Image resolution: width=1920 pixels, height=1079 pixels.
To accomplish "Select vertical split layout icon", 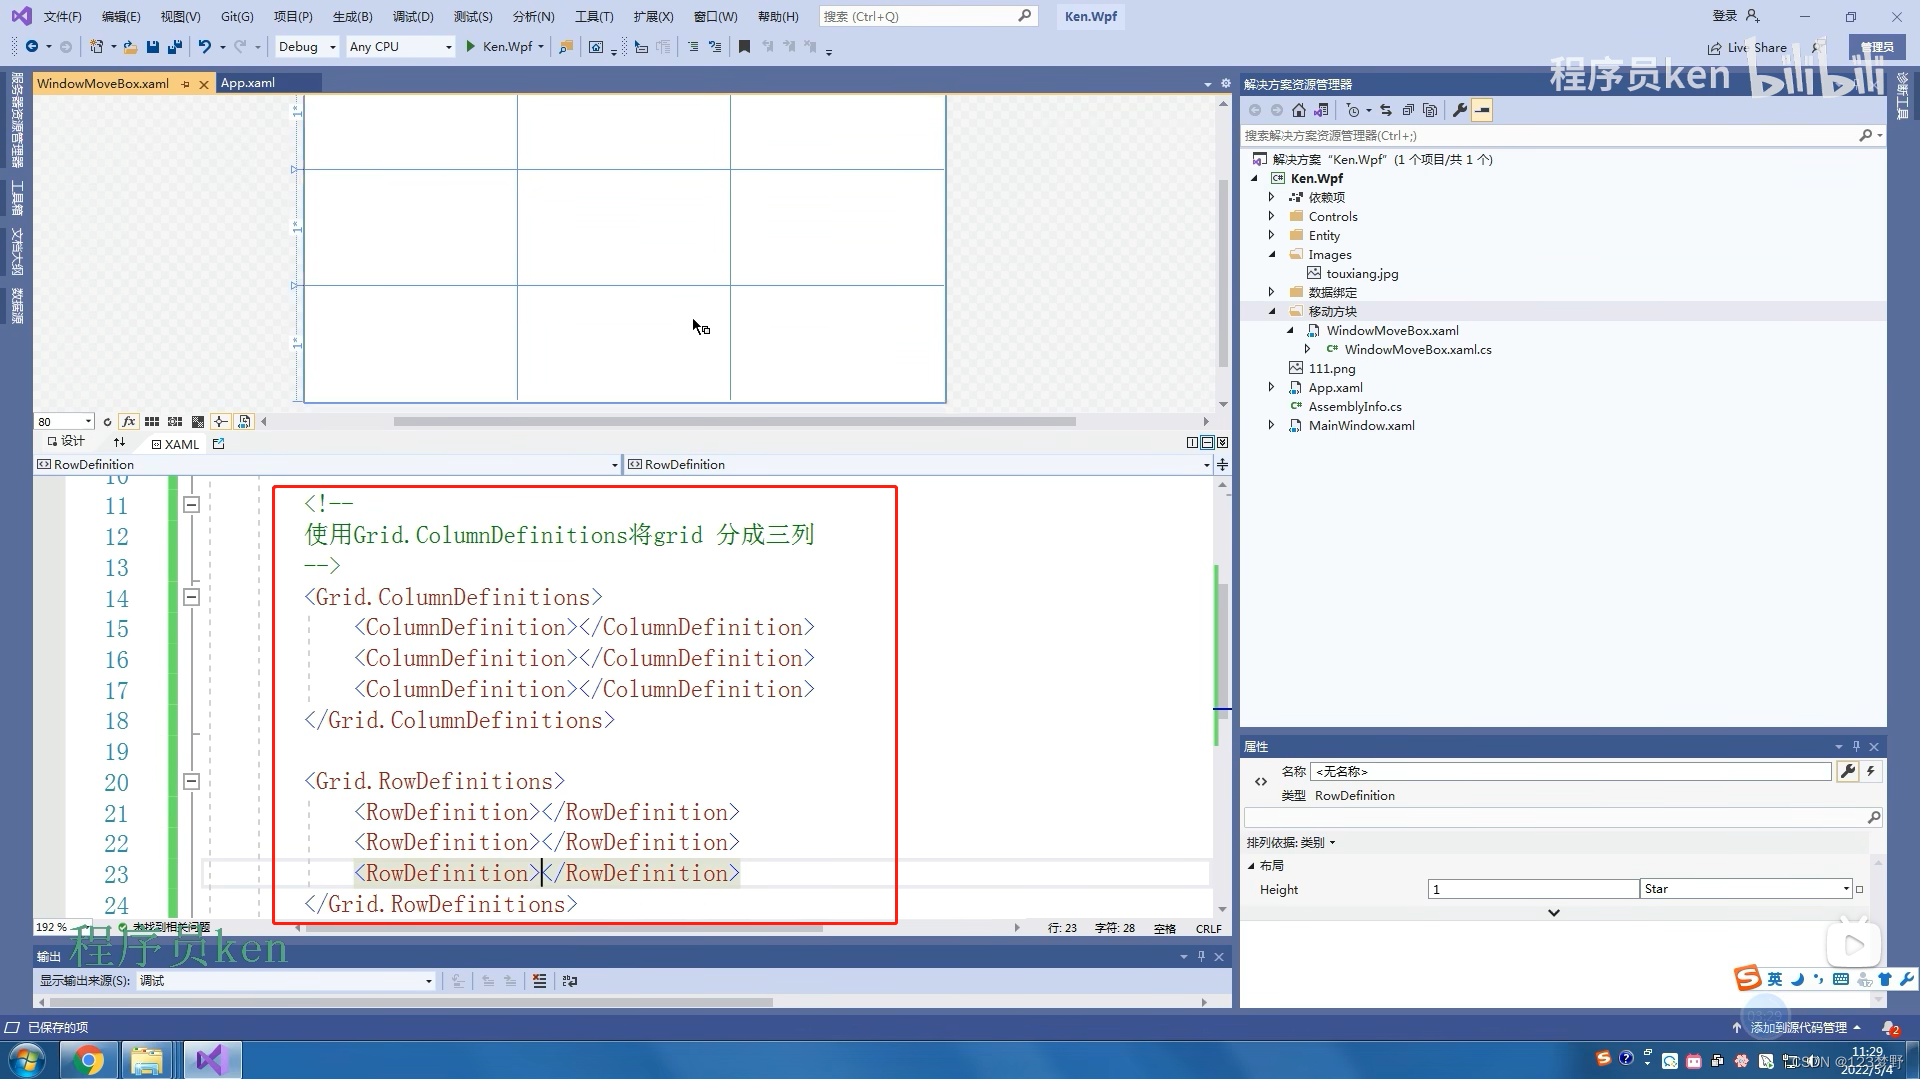I will pos(1192,442).
